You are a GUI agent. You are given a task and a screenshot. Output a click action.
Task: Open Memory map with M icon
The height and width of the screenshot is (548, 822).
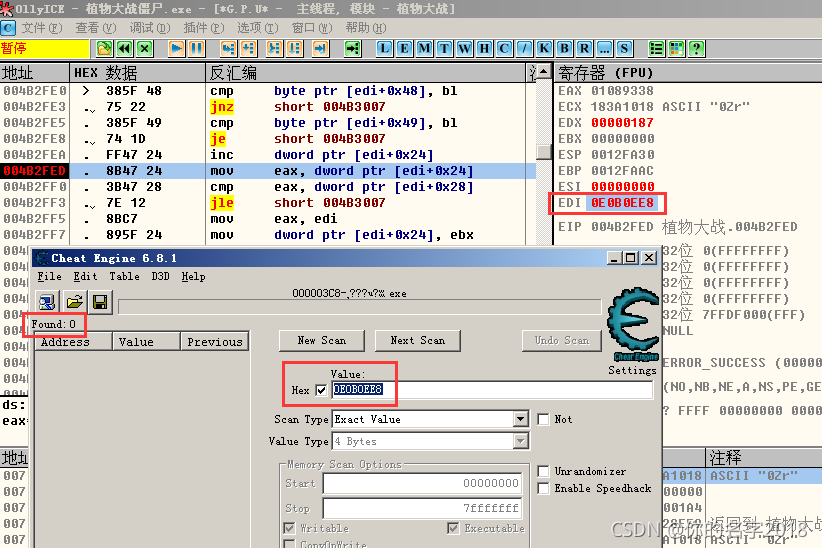[424, 49]
